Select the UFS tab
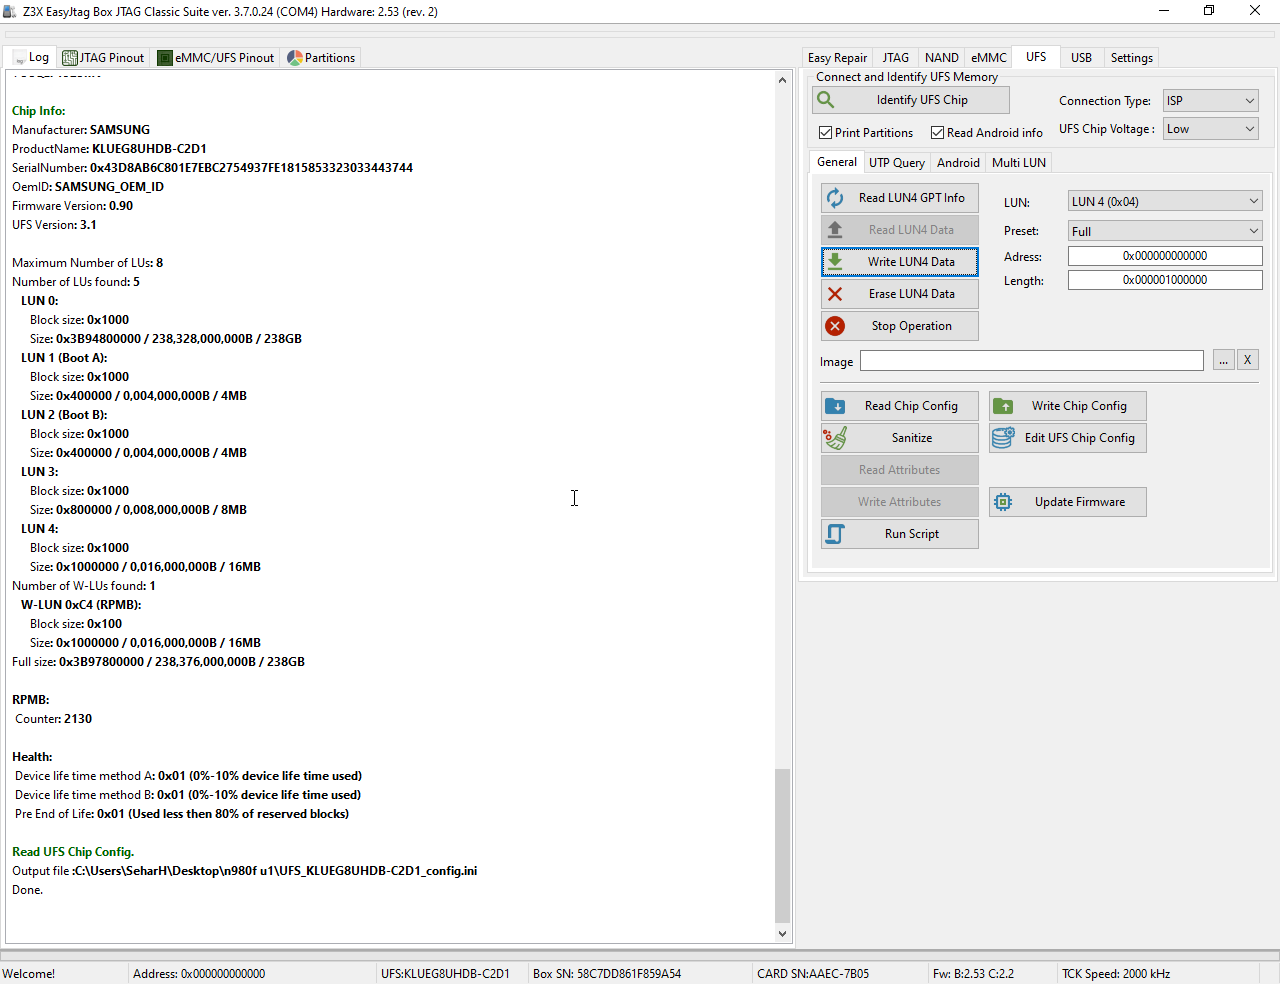 click(1036, 57)
